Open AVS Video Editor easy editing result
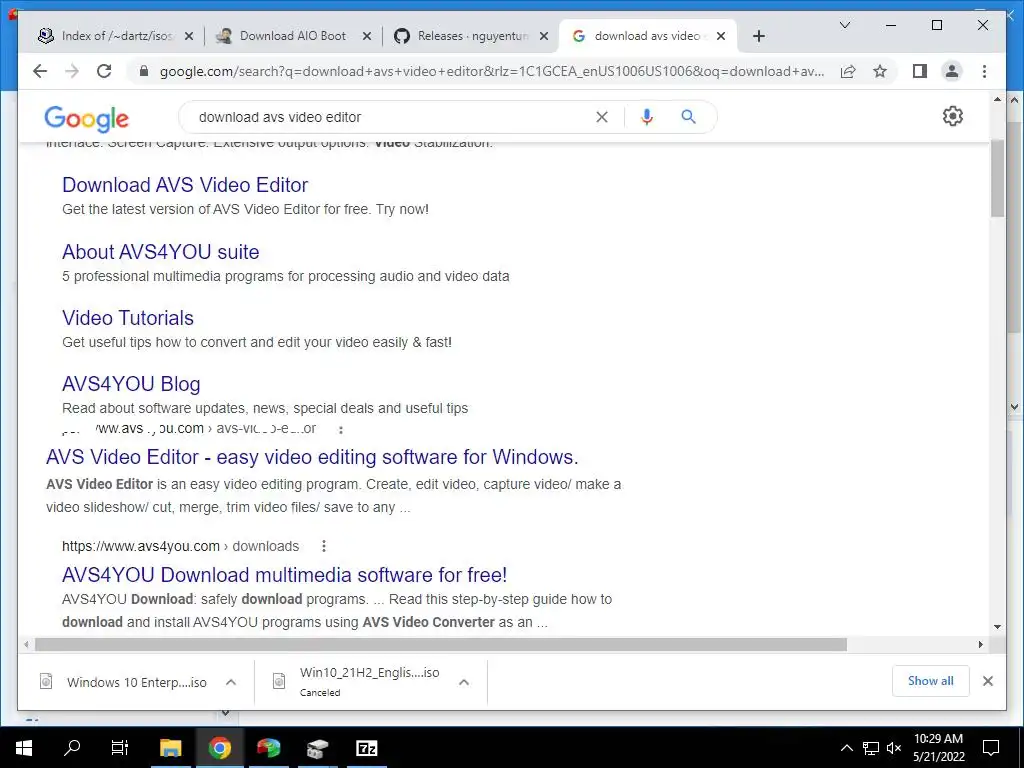The height and width of the screenshot is (768, 1024). click(312, 457)
